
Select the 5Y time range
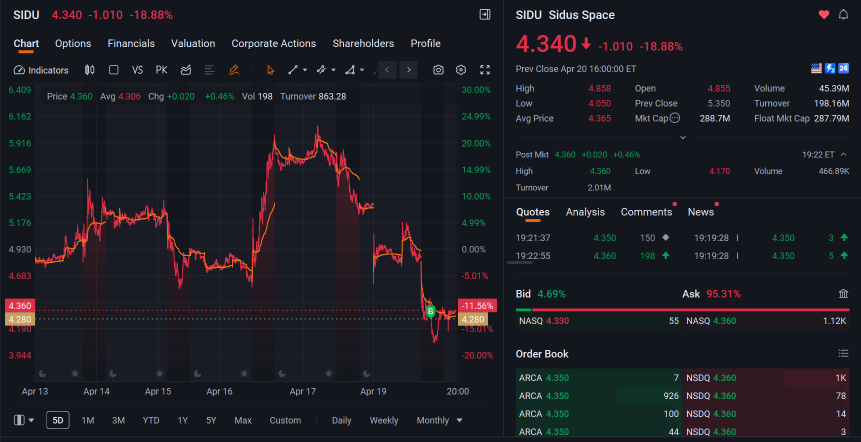[x=211, y=421]
